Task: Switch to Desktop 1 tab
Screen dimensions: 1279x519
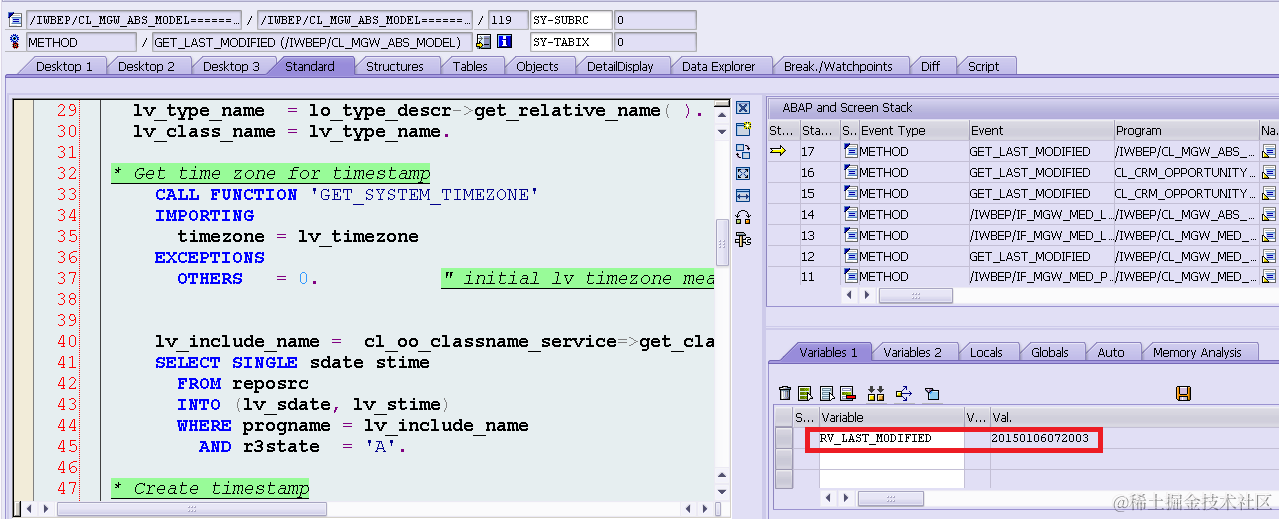Action: 64,66
